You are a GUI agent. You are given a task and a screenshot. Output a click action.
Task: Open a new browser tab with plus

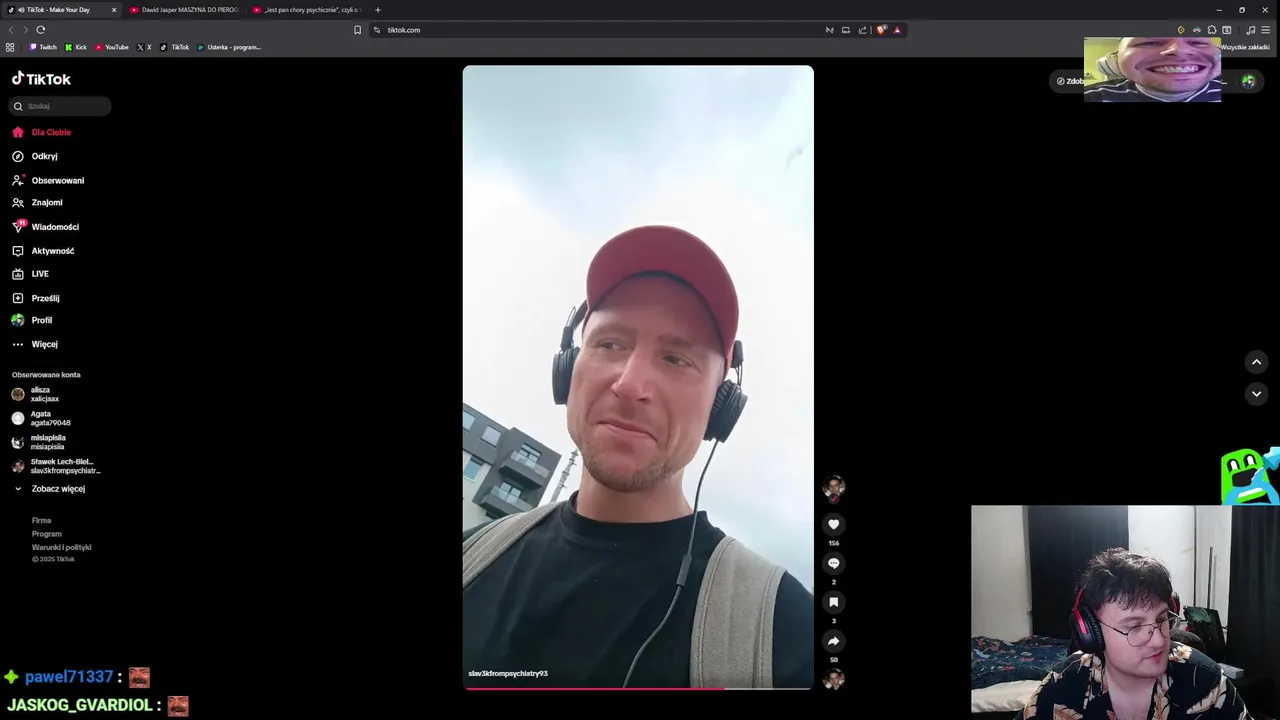(377, 10)
